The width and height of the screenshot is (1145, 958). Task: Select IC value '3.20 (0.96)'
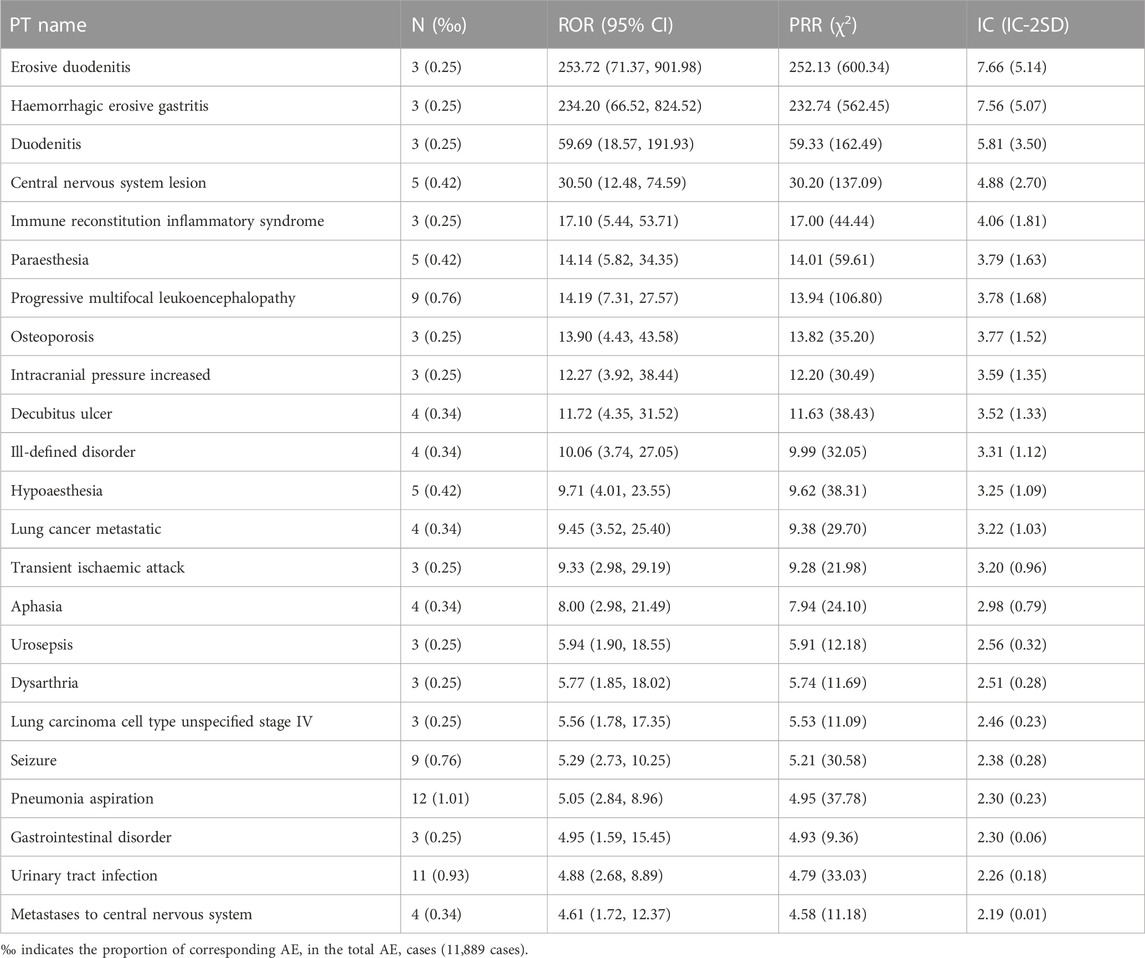[x=1011, y=568]
